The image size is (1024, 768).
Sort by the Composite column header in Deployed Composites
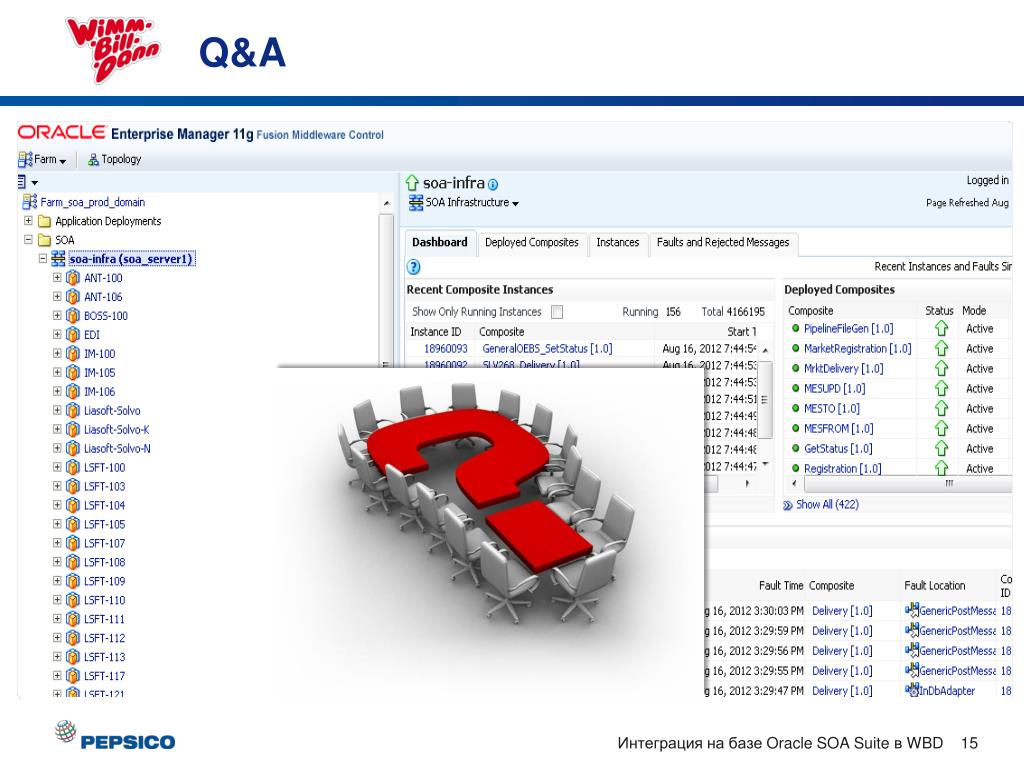tap(810, 311)
